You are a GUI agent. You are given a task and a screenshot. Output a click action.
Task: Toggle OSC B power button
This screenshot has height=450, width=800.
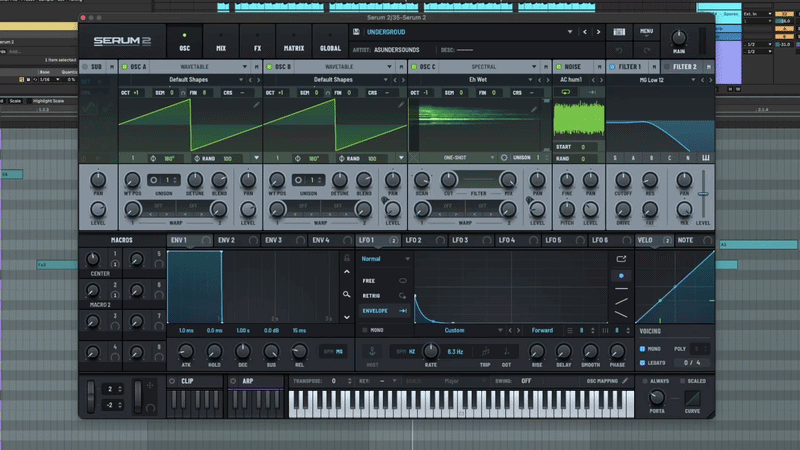click(x=269, y=67)
